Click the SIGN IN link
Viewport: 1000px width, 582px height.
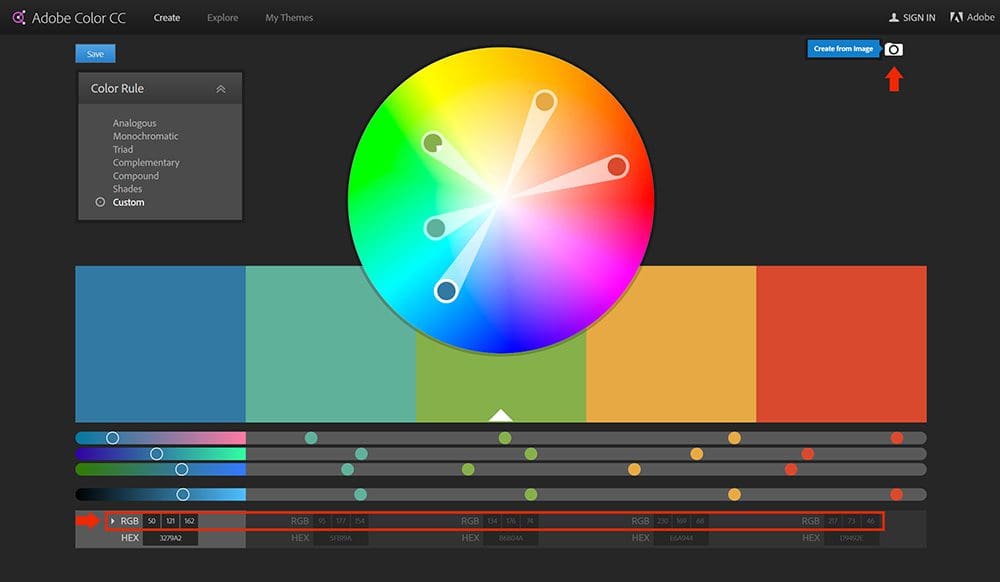click(x=919, y=18)
